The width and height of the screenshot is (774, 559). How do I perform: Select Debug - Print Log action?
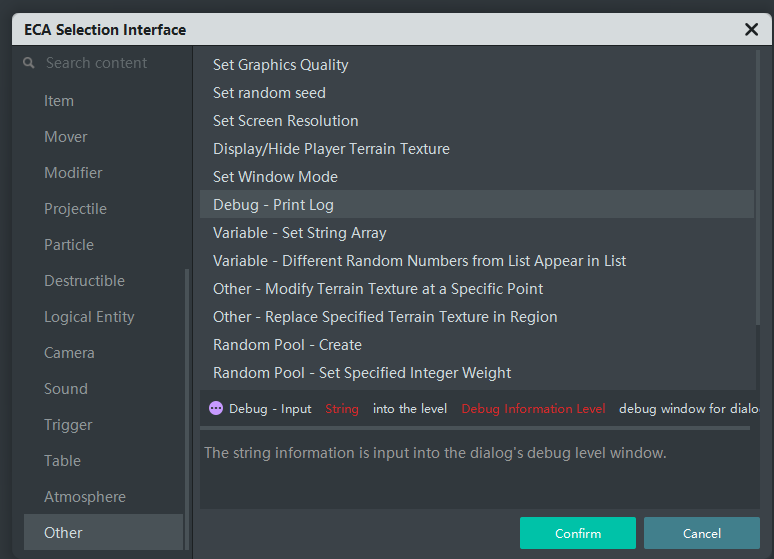[274, 205]
